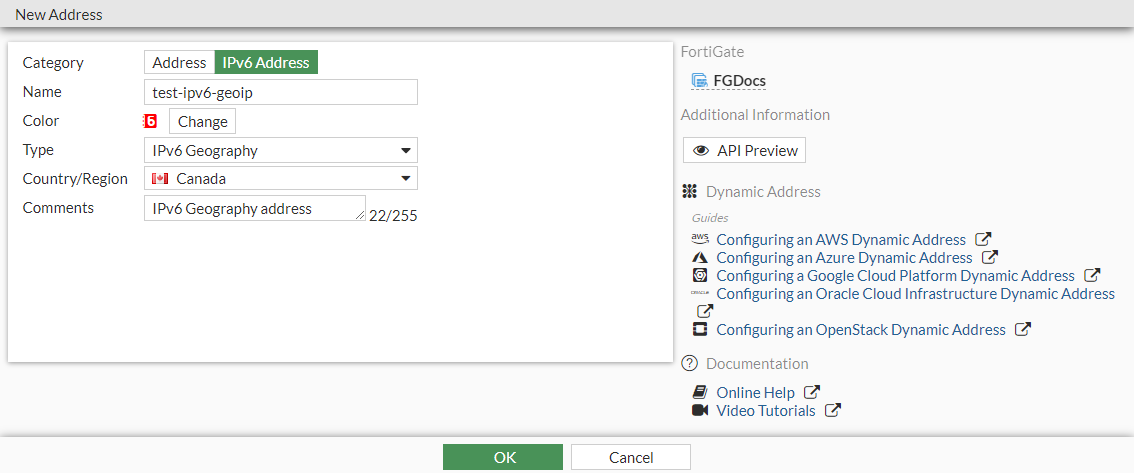Click the Azure logo icon

coord(700,257)
